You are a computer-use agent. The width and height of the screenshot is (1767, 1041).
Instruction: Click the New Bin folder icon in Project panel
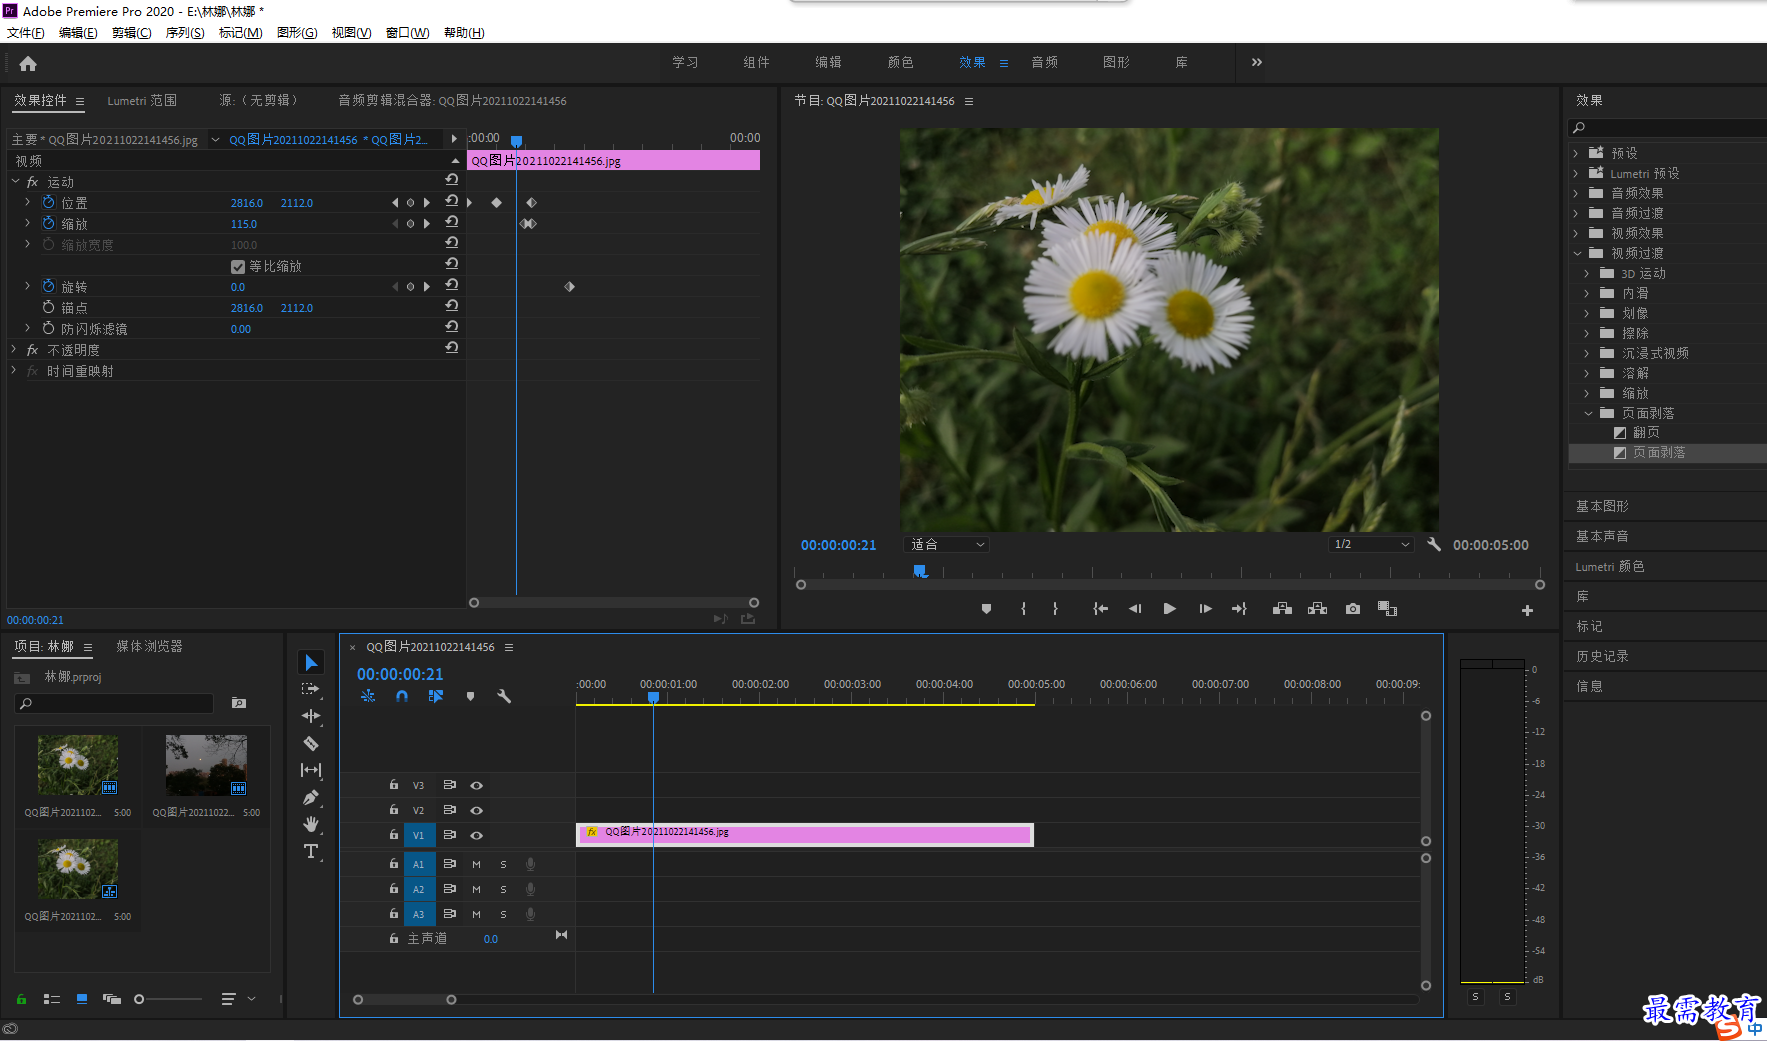(x=239, y=703)
